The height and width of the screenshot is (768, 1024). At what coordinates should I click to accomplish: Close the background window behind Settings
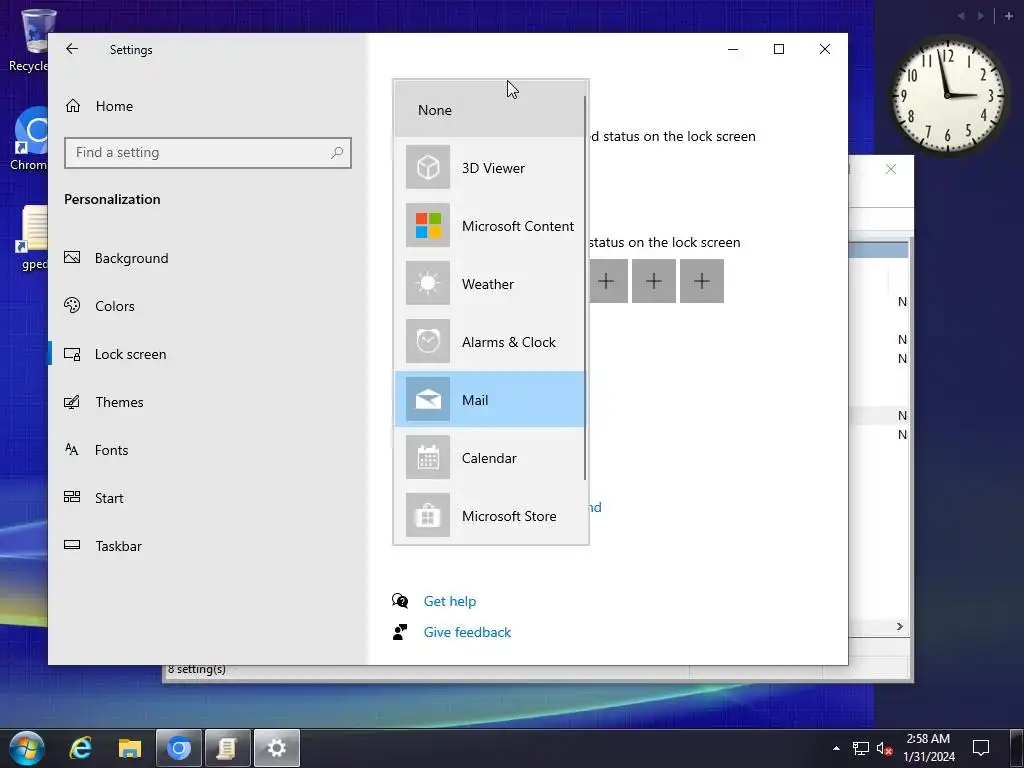(x=890, y=169)
